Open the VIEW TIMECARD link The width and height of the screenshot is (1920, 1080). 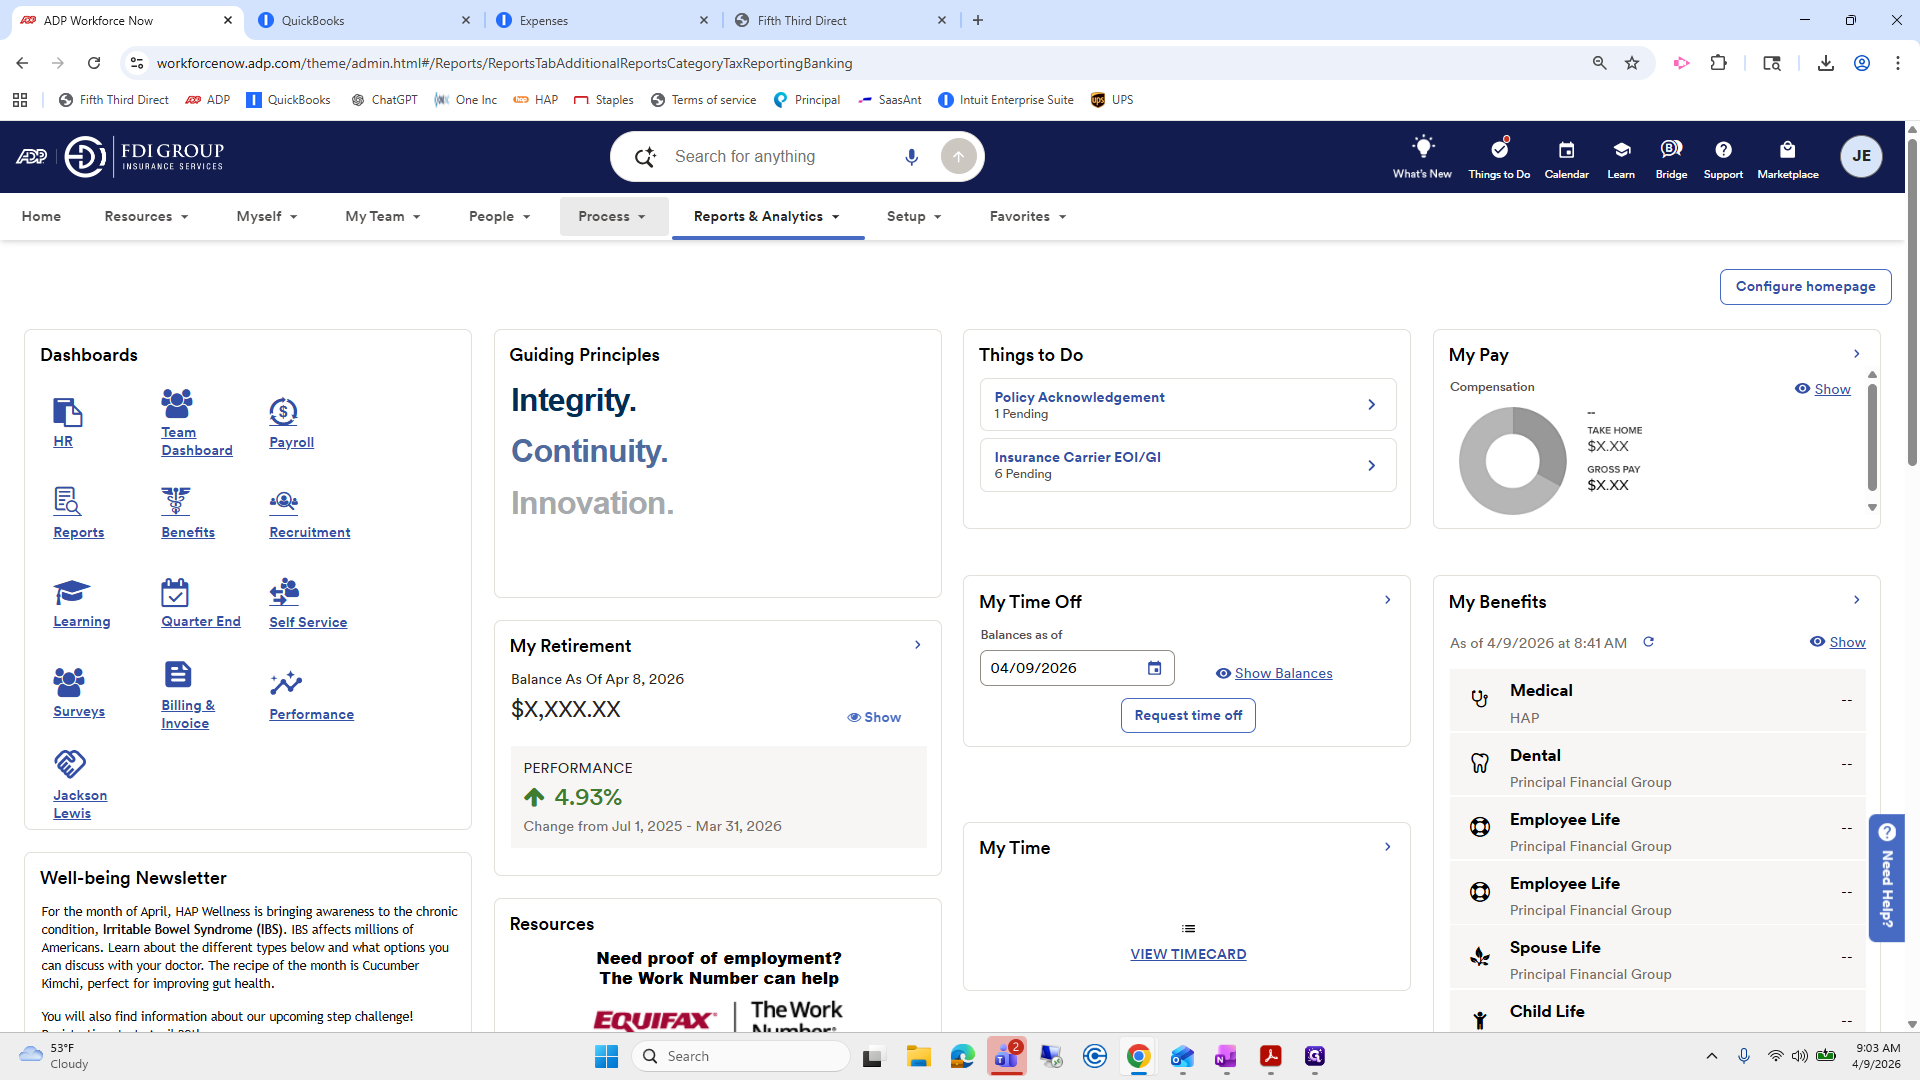1188,954
